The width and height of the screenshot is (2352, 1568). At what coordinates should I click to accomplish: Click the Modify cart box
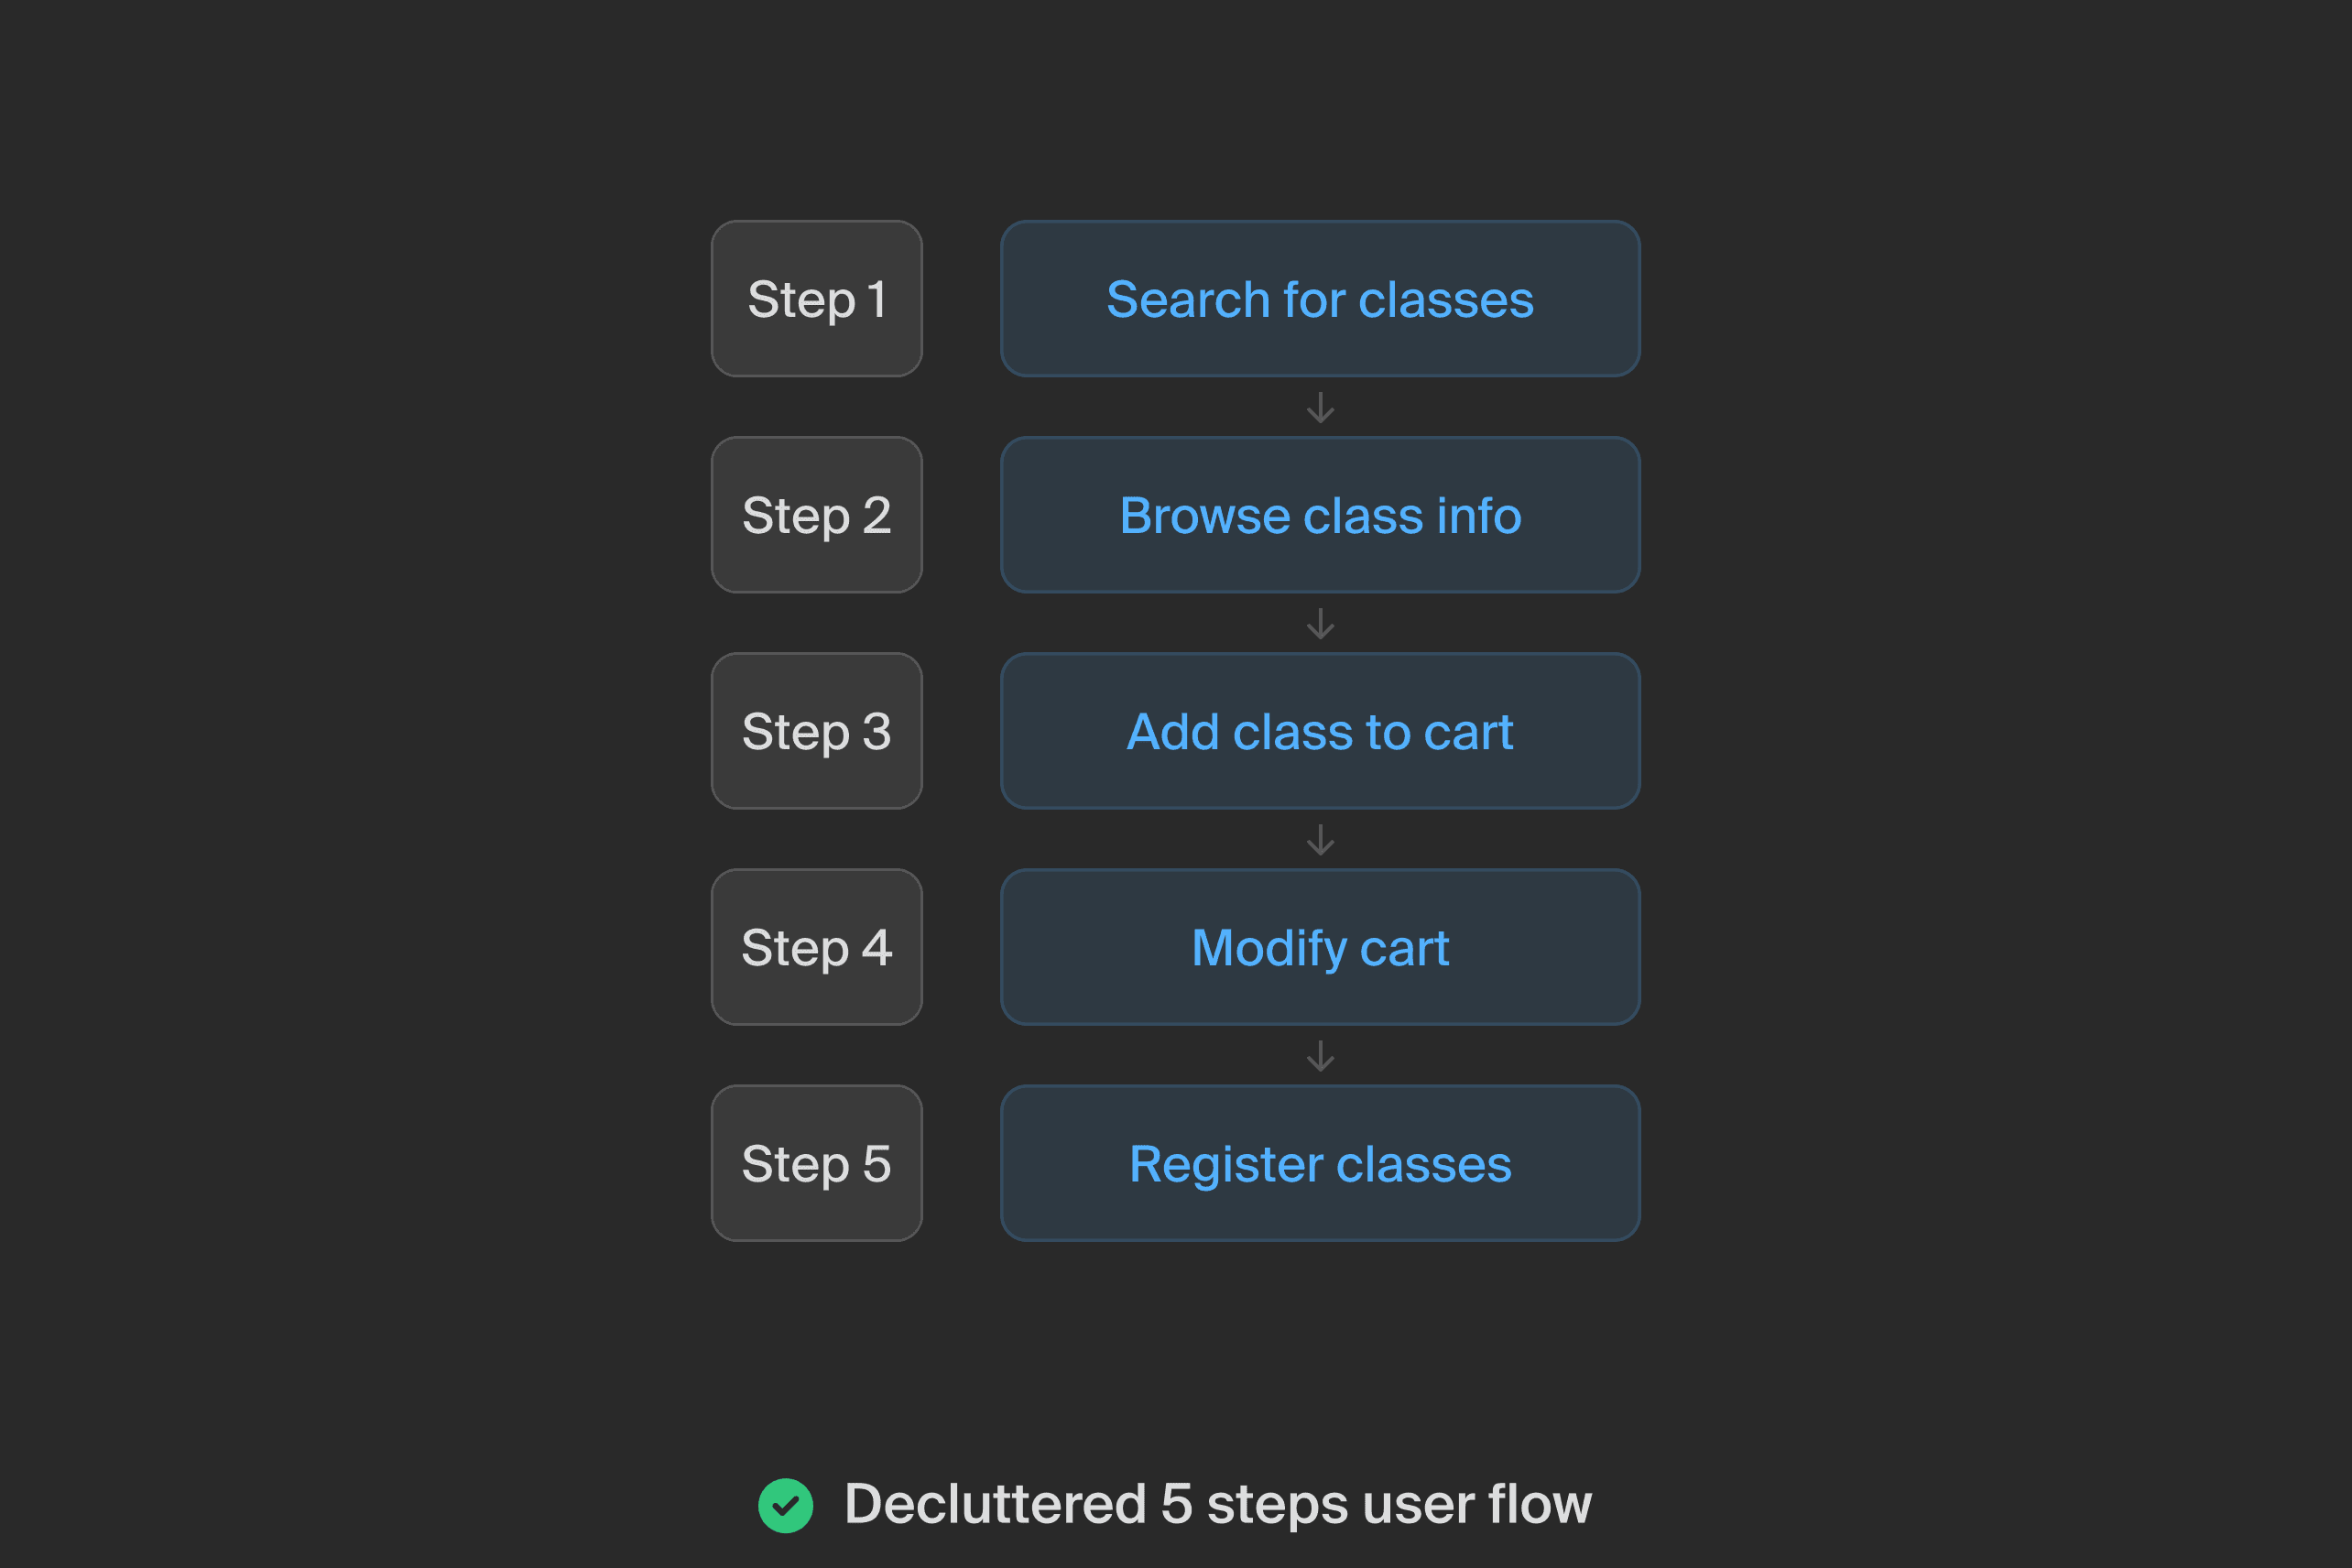(1320, 947)
